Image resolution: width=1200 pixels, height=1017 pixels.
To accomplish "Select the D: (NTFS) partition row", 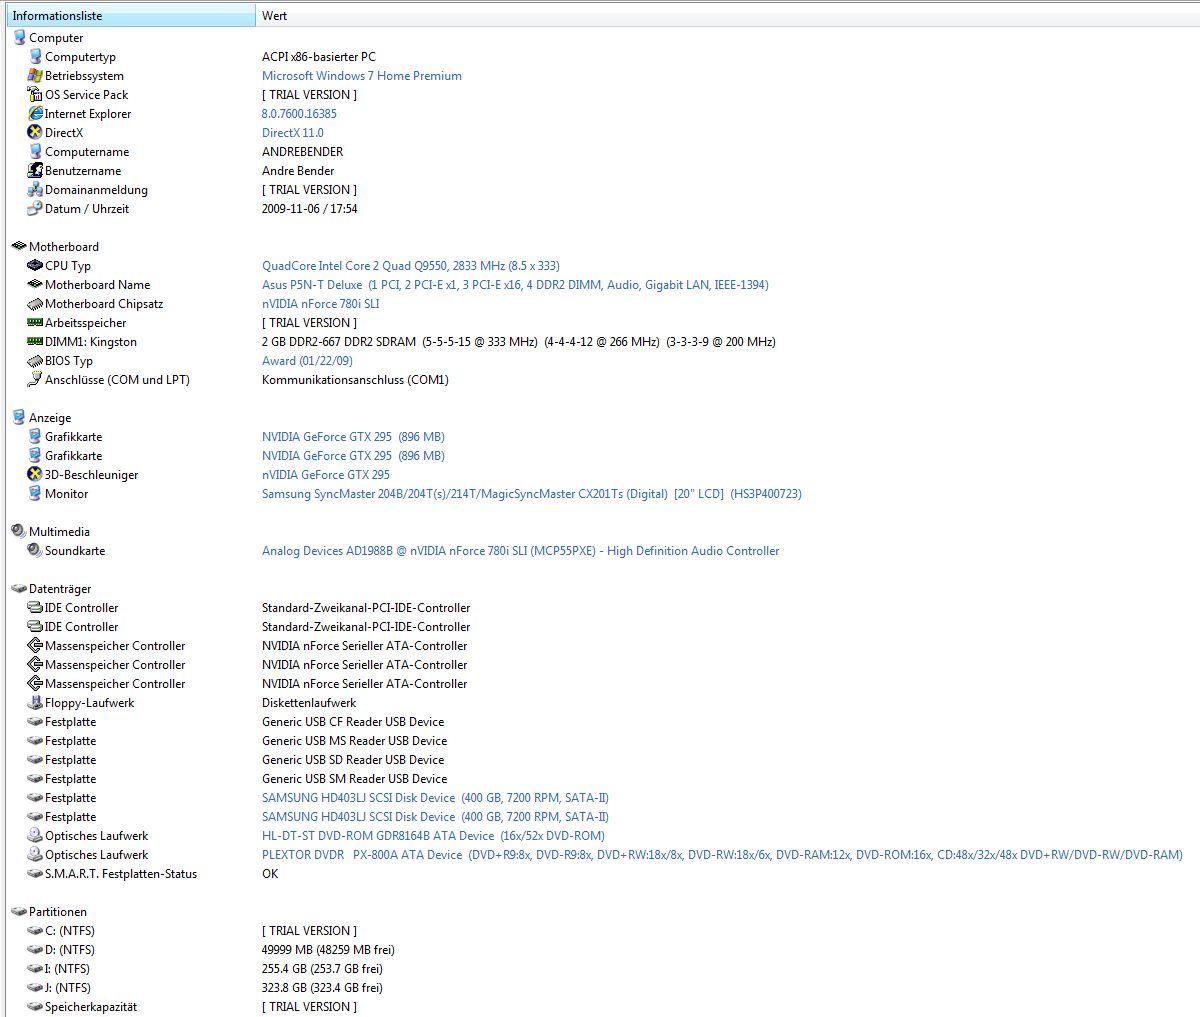I will 70,950.
